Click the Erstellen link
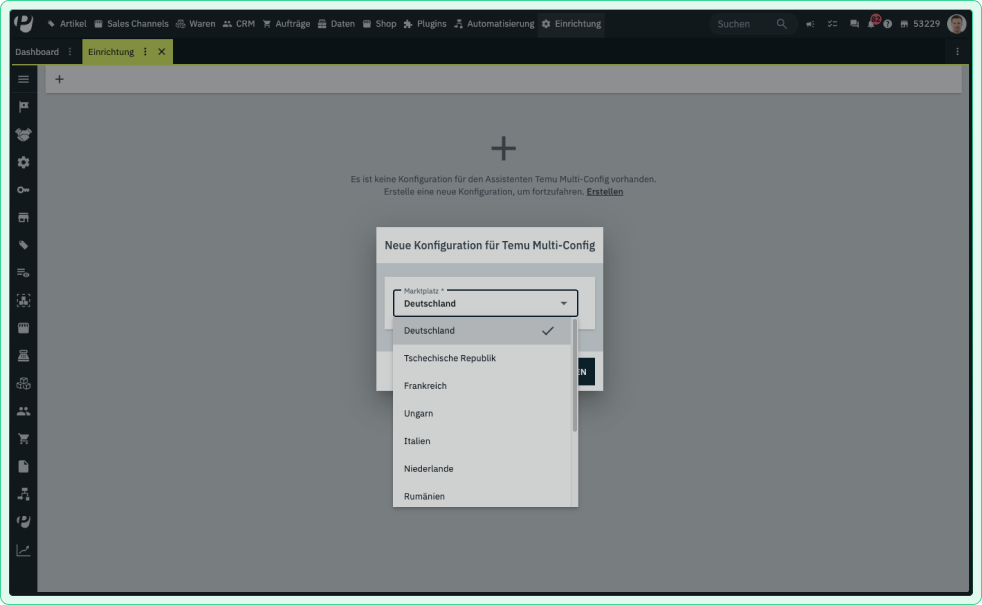982x605 pixels. click(x=604, y=192)
